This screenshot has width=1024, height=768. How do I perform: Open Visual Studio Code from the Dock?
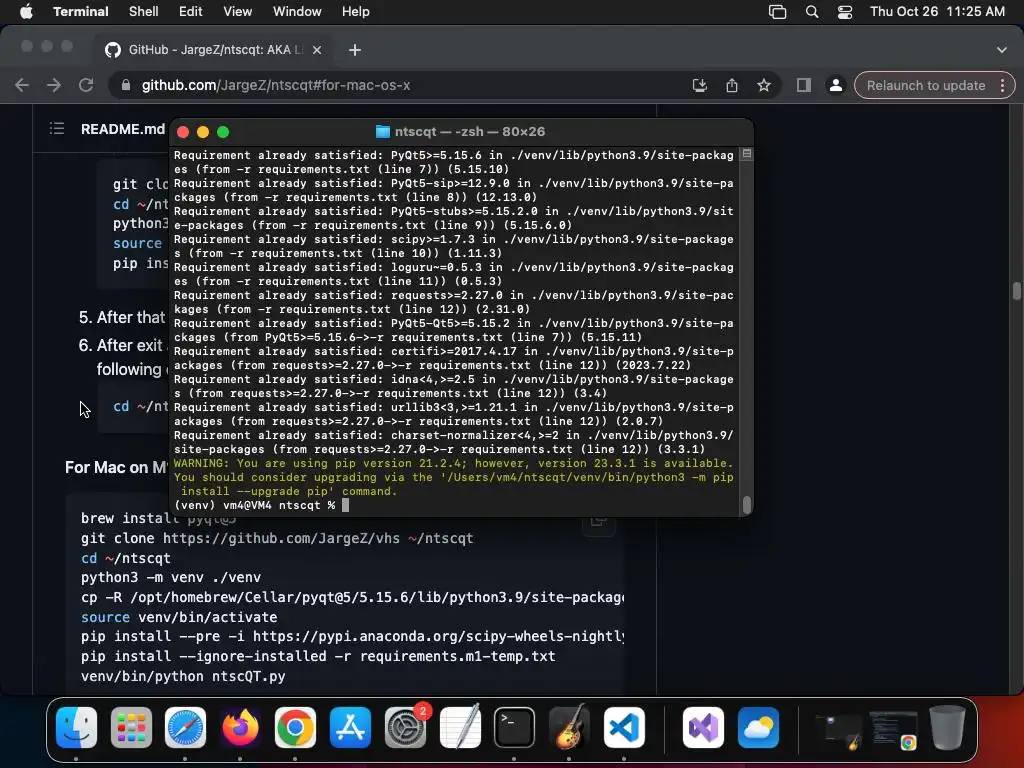624,728
